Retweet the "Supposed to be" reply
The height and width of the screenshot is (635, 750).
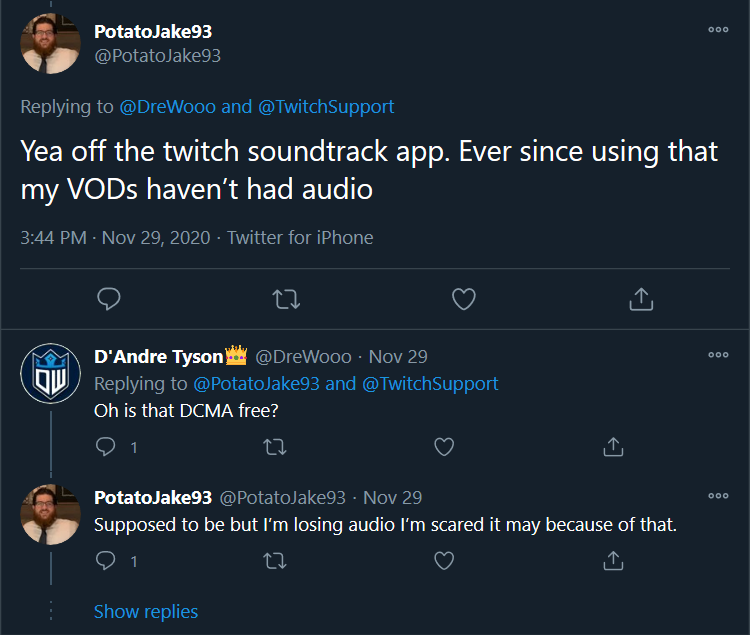[272, 562]
